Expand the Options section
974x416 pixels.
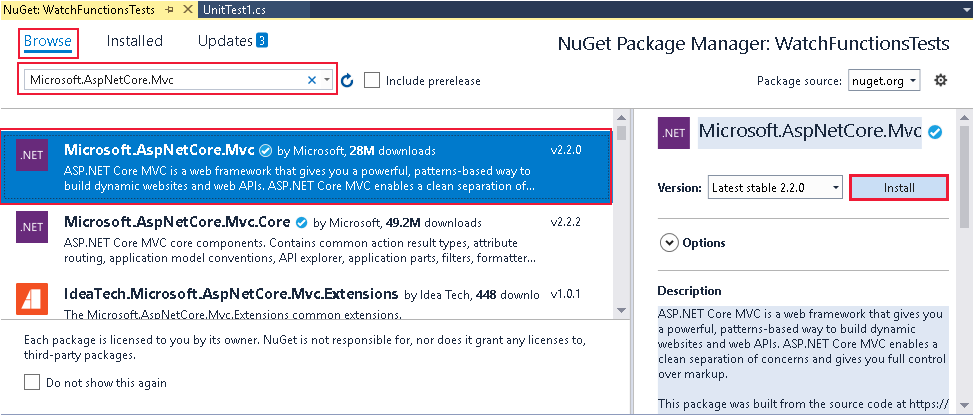pyautogui.click(x=668, y=242)
